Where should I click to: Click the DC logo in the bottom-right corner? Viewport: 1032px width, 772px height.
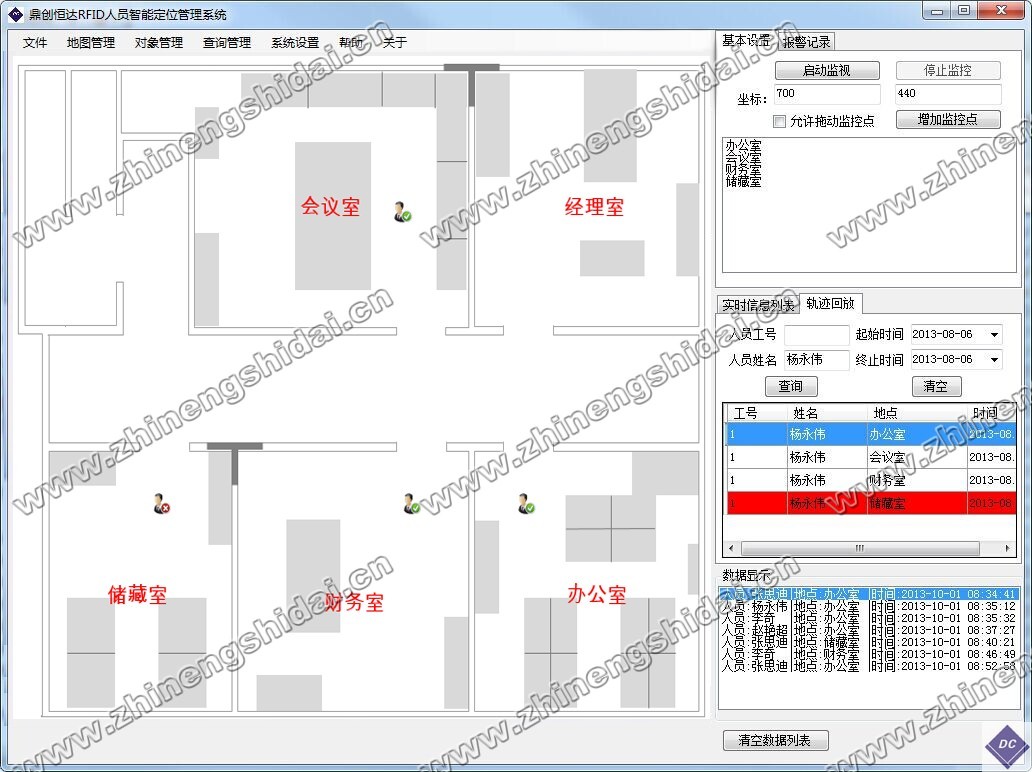(x=1007, y=745)
